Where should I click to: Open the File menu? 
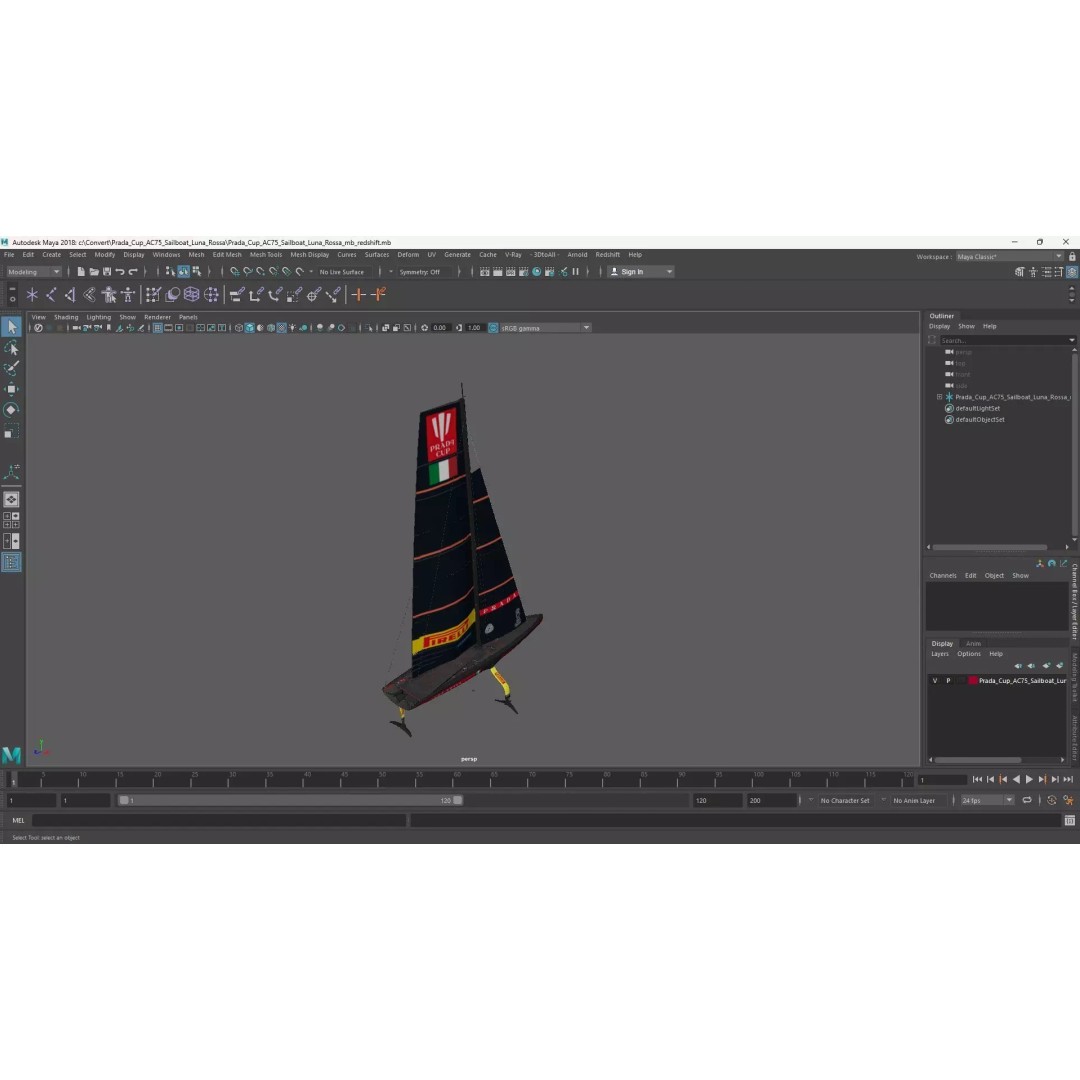[9, 254]
